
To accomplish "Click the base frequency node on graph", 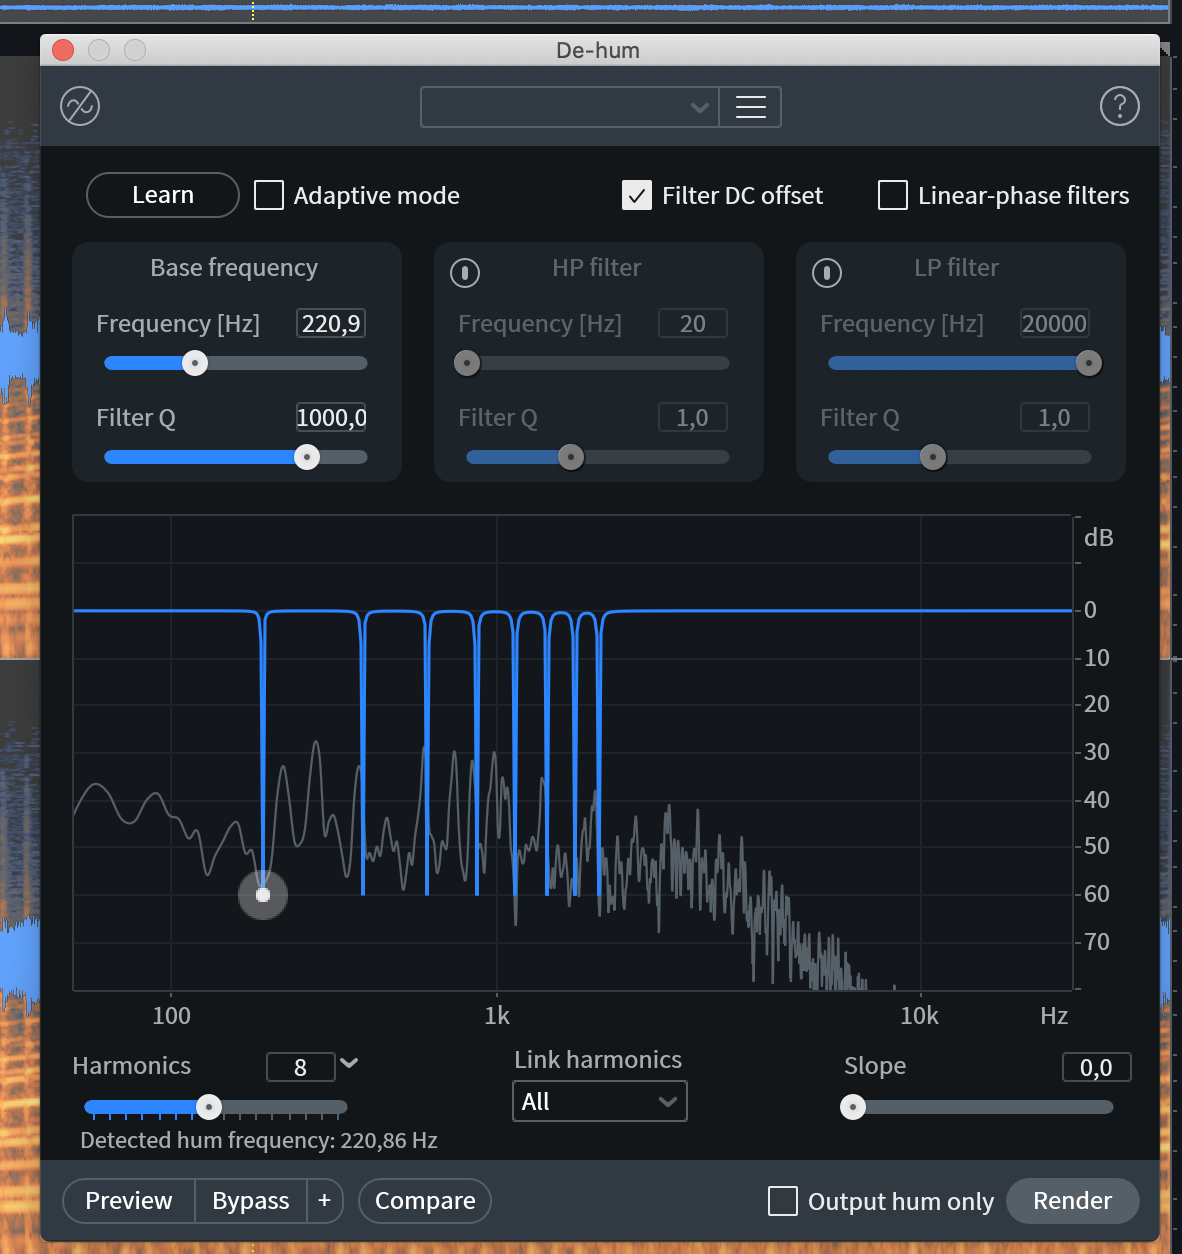I will click(x=263, y=894).
